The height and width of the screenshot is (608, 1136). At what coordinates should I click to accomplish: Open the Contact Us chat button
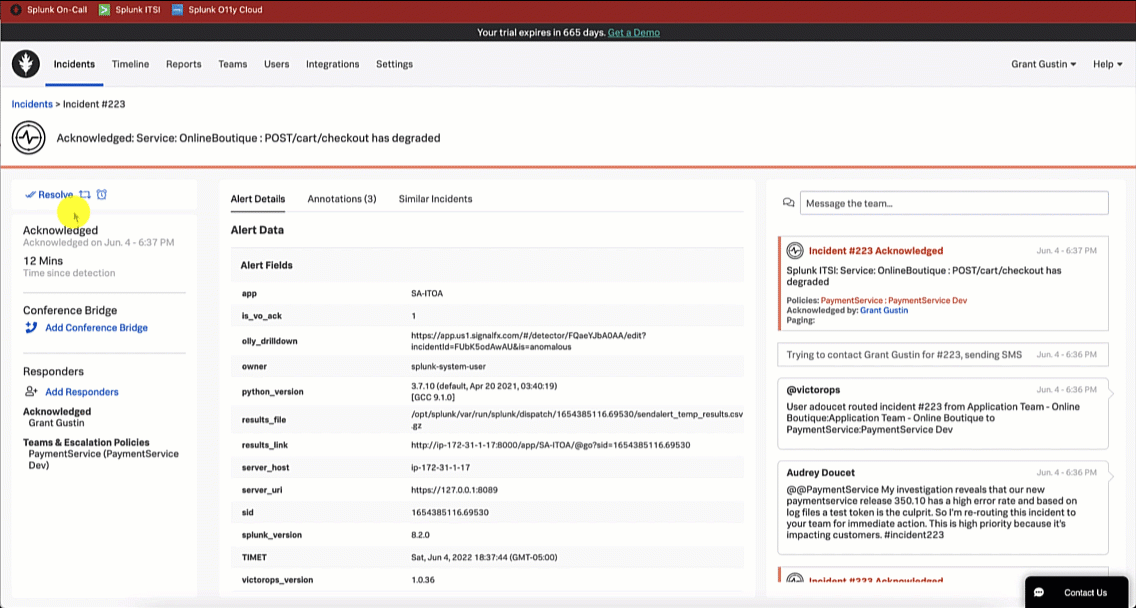pos(1075,592)
